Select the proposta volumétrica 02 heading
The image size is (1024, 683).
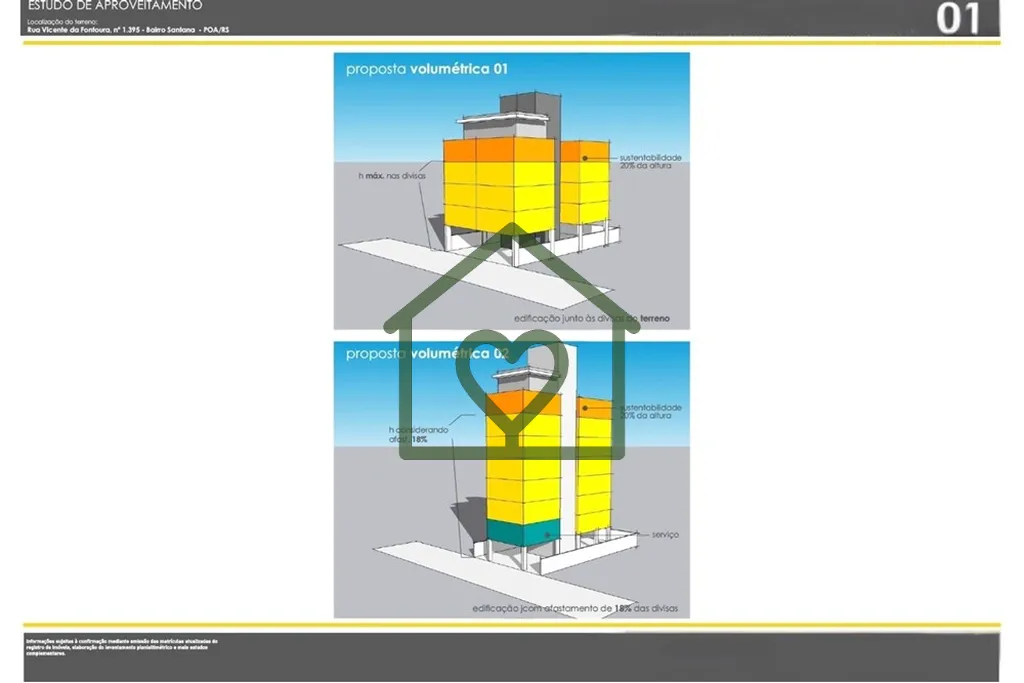pos(426,353)
